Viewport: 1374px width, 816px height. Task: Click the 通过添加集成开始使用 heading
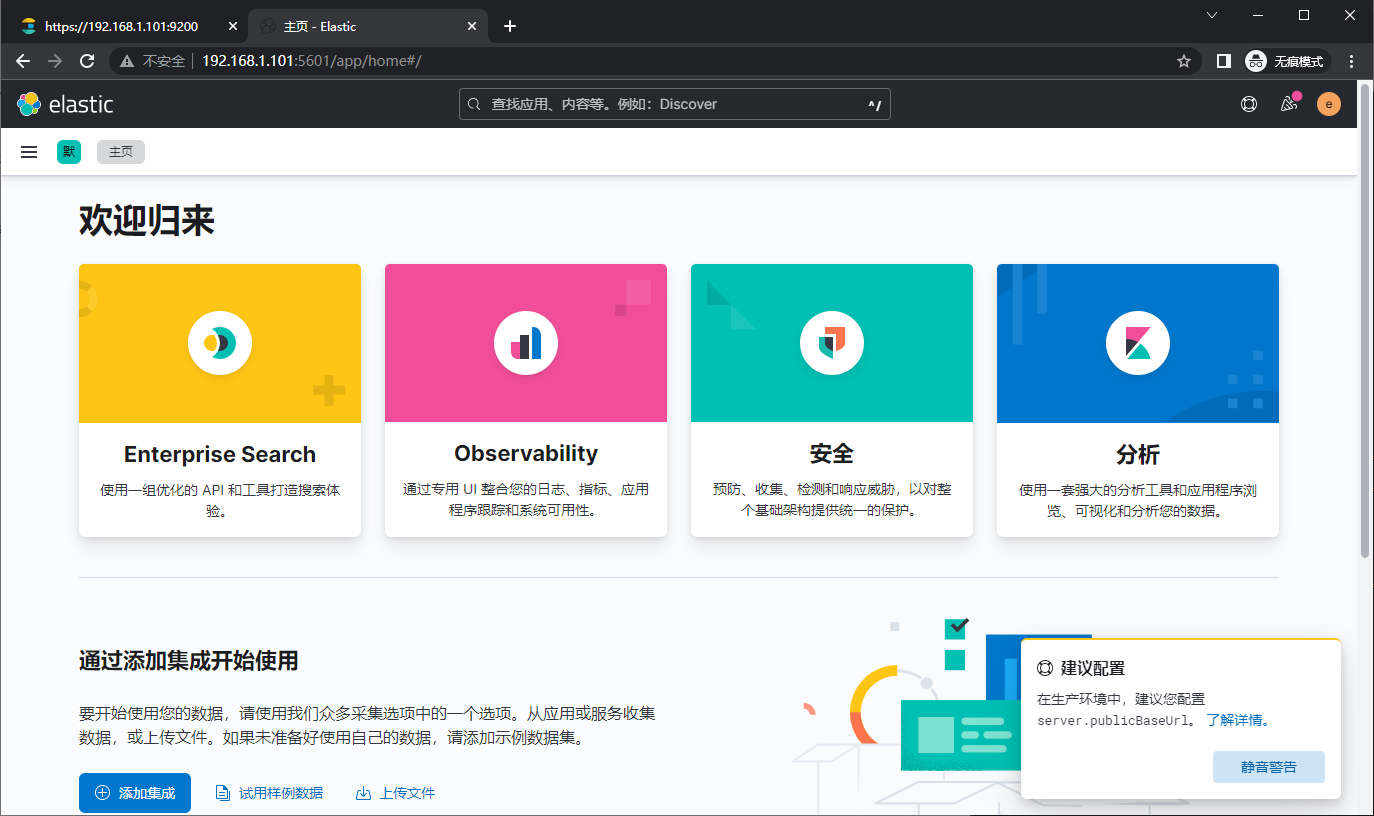pyautogui.click(x=189, y=661)
